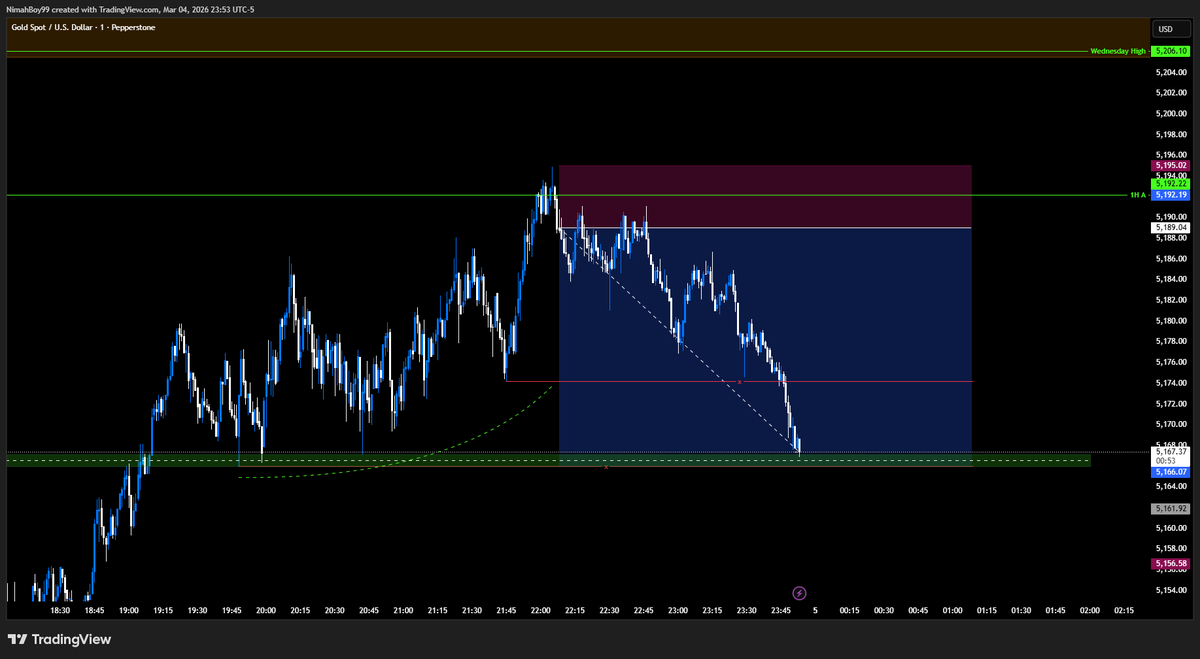The image size is (1200, 659).
Task: Select the 1H A horizontal line label
Action: coord(1138,195)
